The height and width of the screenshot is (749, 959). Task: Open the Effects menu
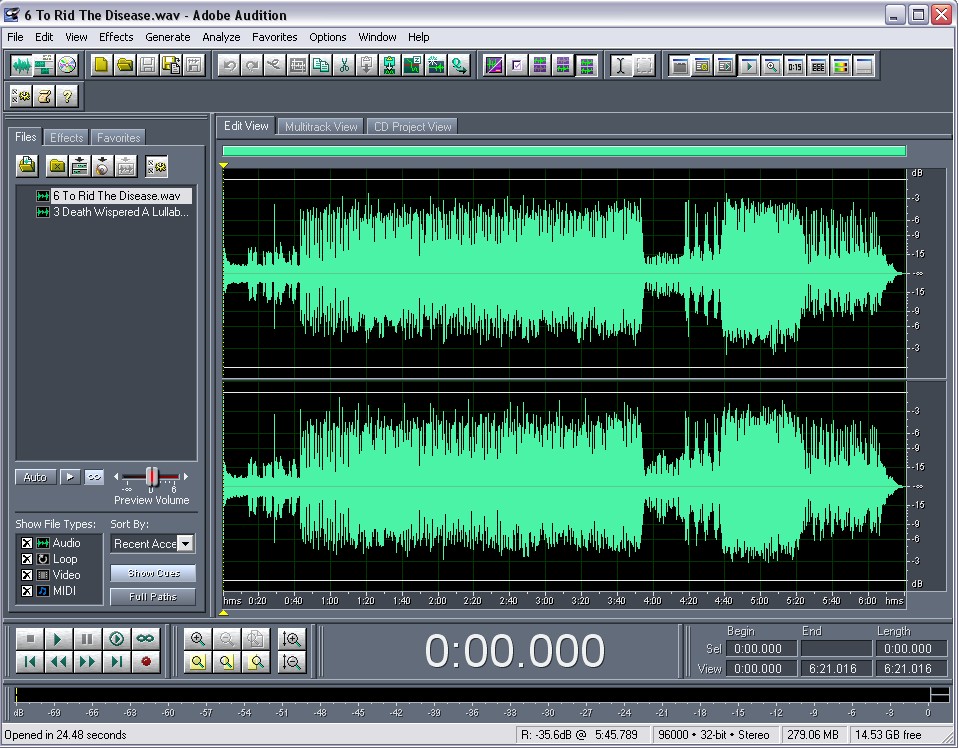pos(116,37)
